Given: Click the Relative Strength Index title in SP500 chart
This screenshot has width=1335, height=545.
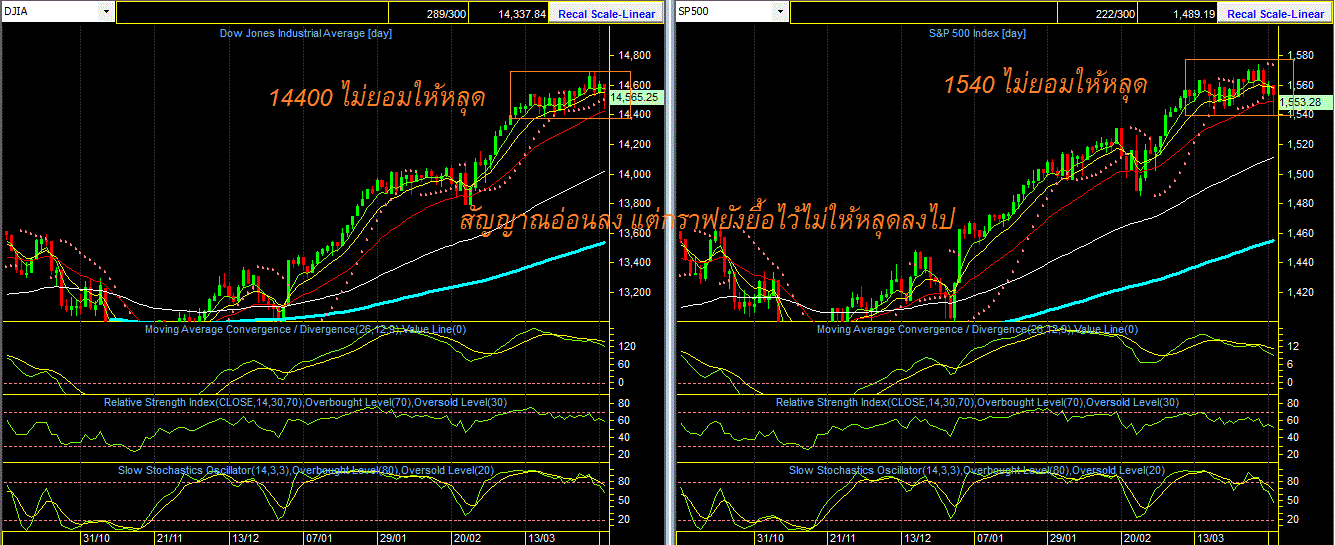Looking at the screenshot, I should click(x=977, y=401).
